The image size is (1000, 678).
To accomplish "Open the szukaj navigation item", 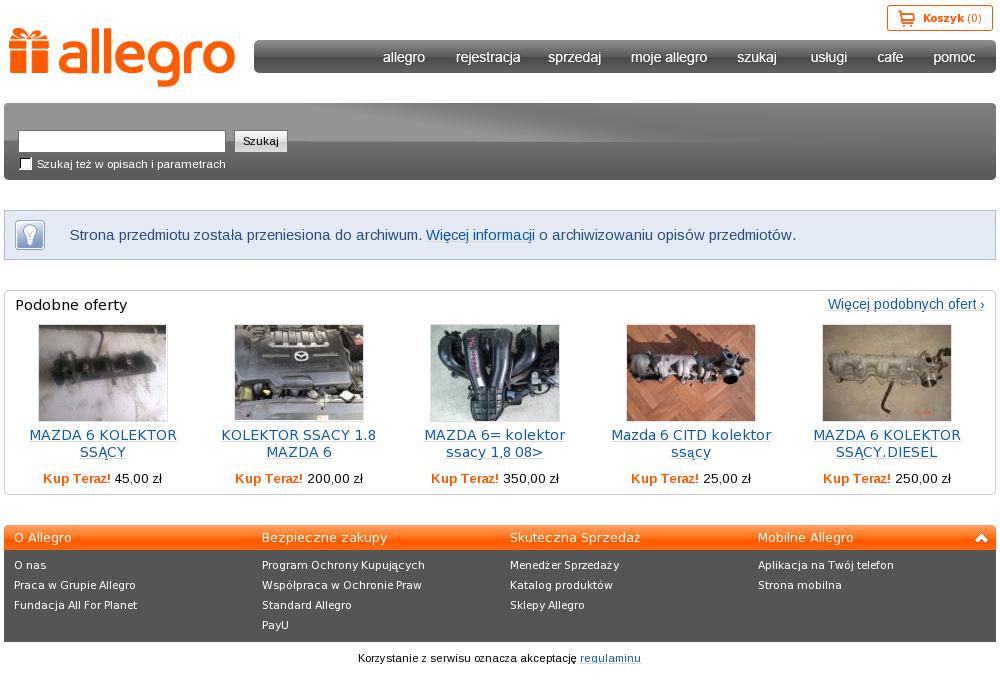I will click(x=757, y=57).
